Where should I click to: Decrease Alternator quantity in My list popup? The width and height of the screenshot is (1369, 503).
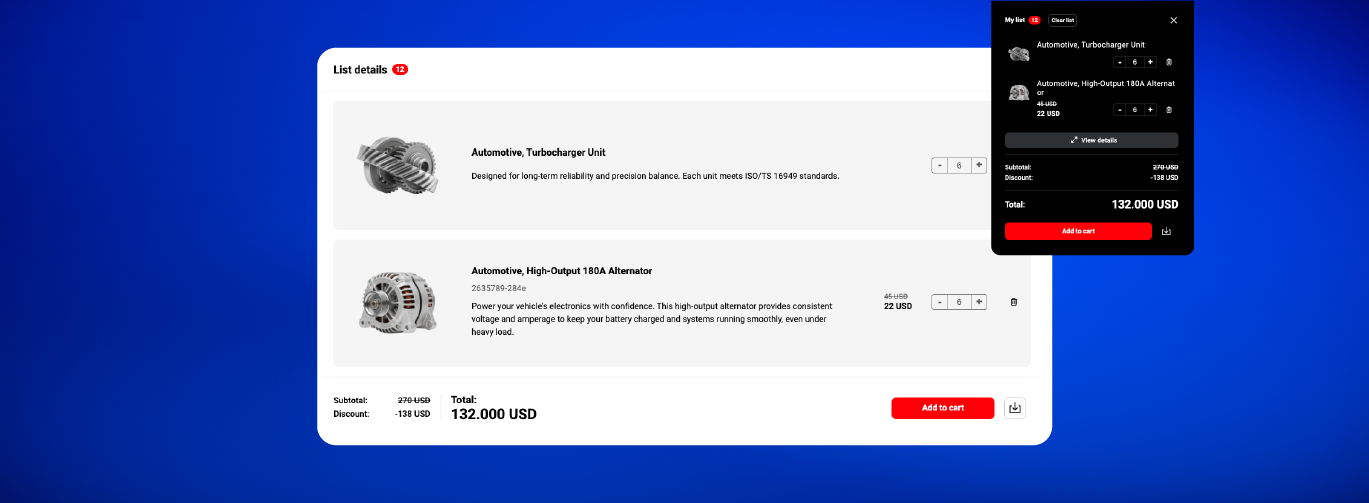tap(1120, 110)
